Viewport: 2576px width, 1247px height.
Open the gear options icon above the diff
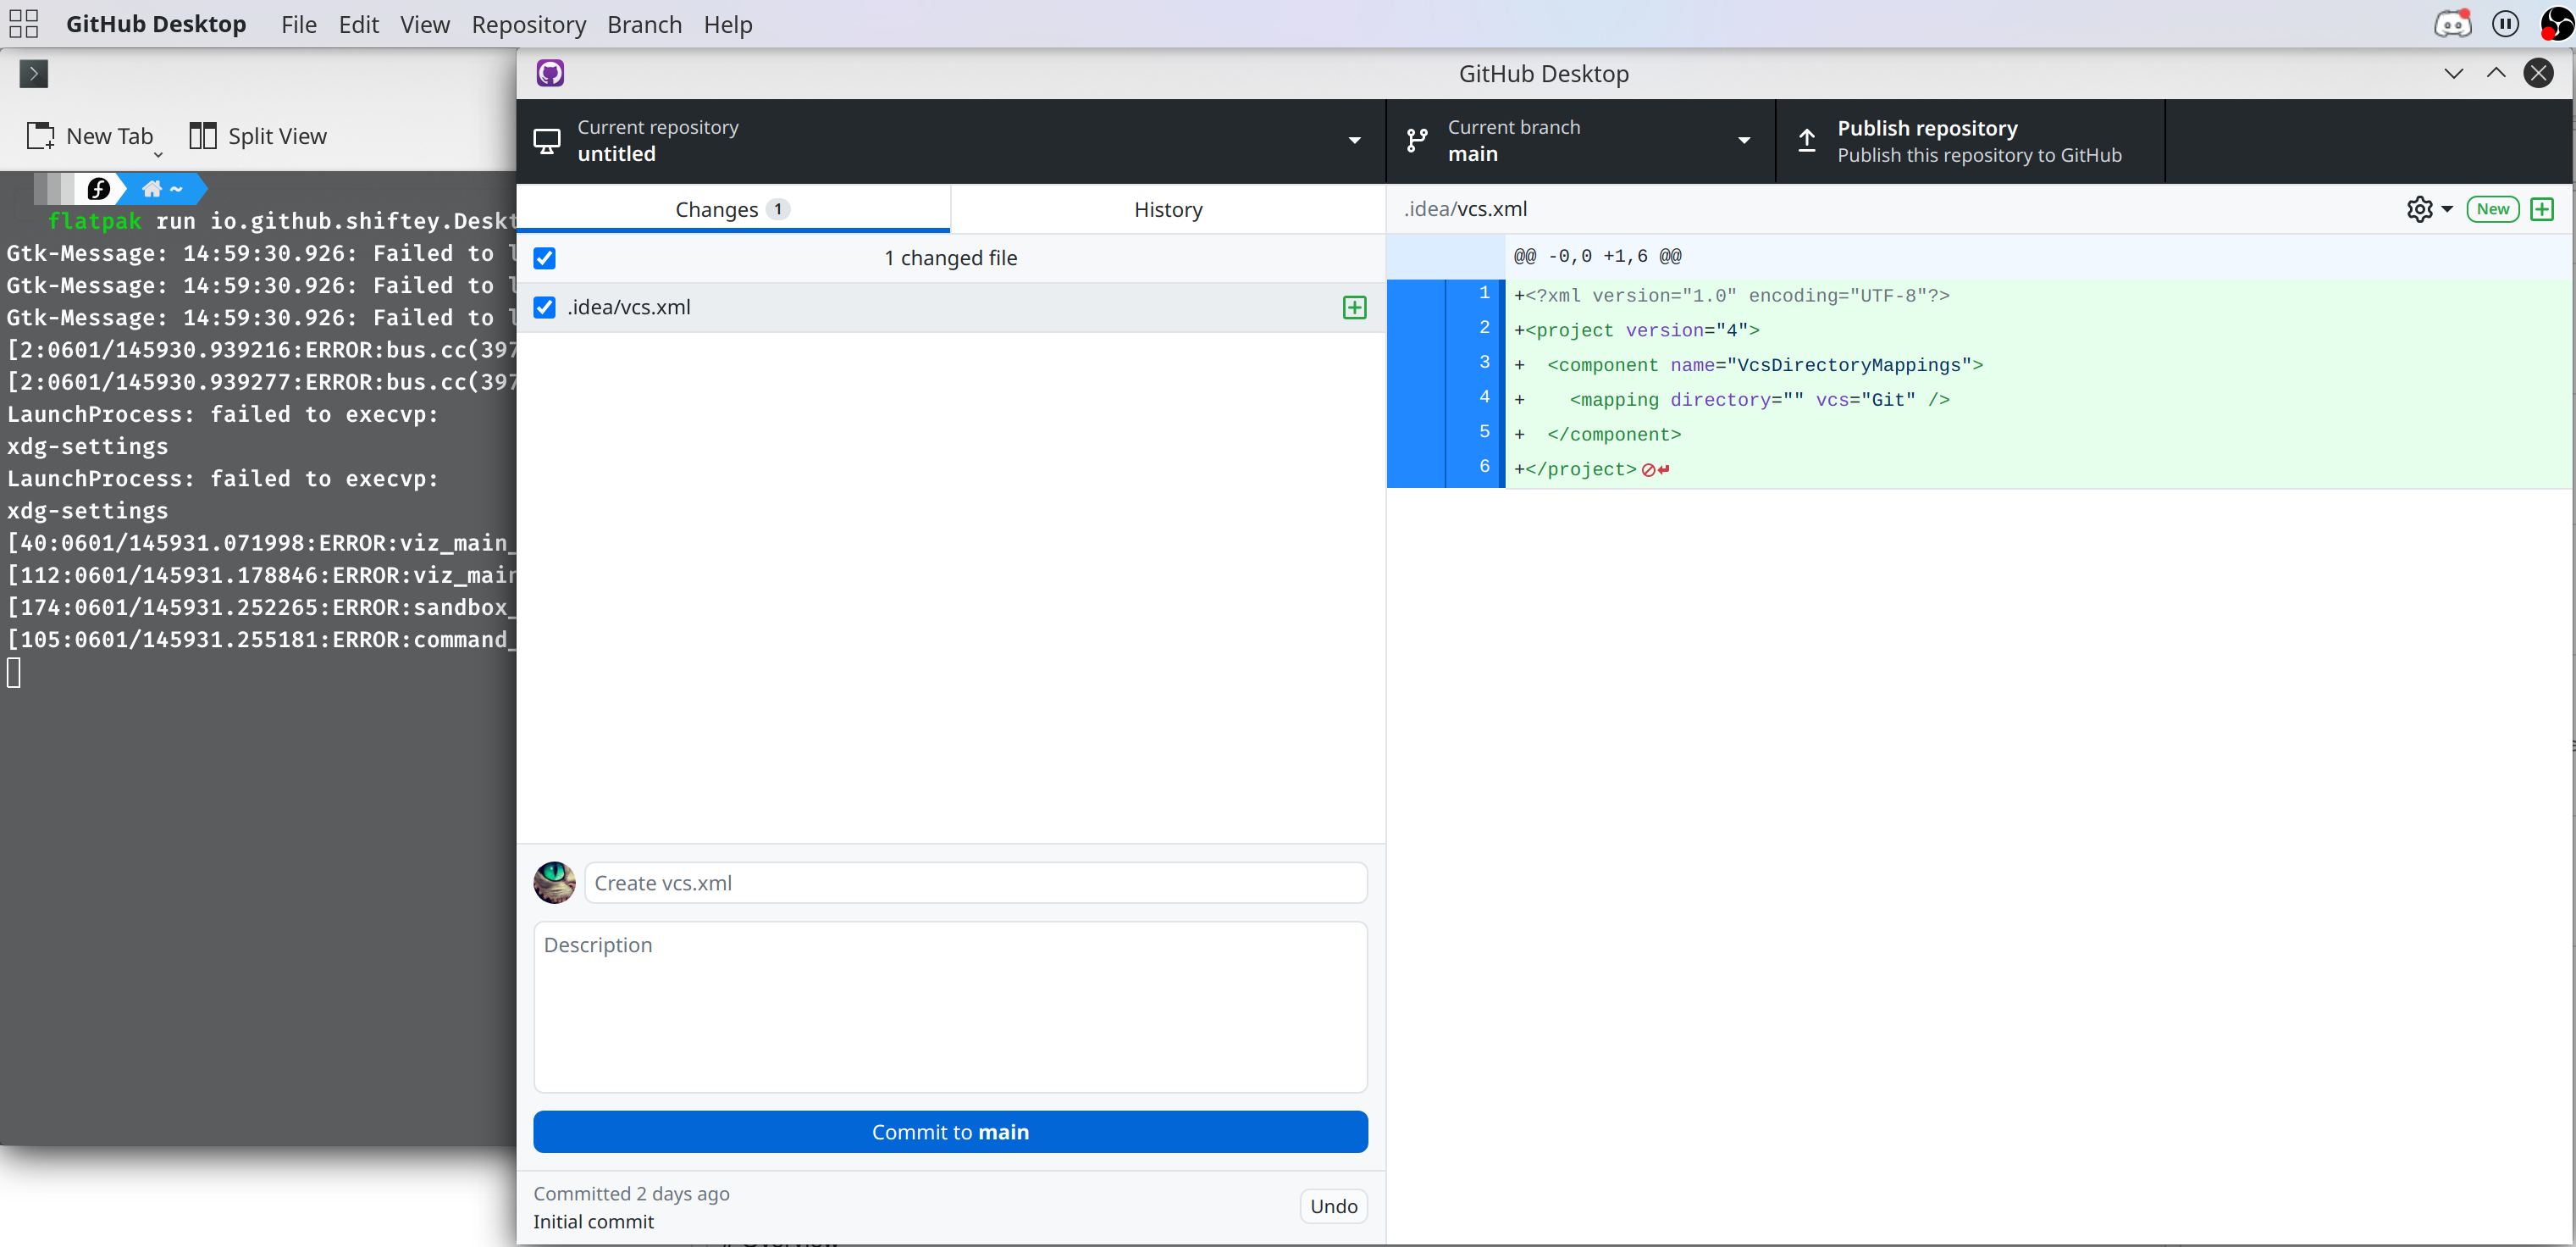coord(2421,209)
